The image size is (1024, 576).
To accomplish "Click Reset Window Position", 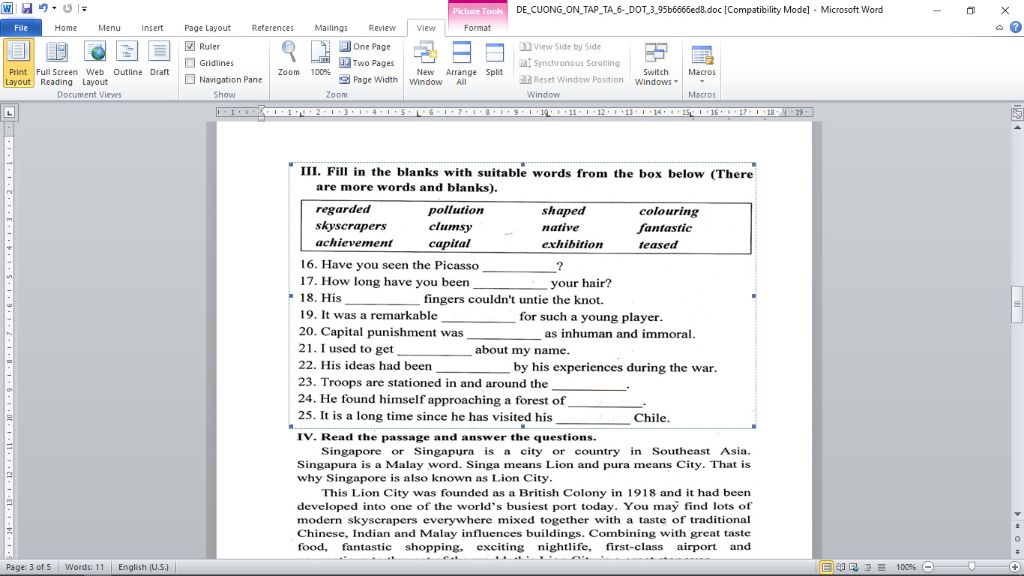I will tap(571, 80).
